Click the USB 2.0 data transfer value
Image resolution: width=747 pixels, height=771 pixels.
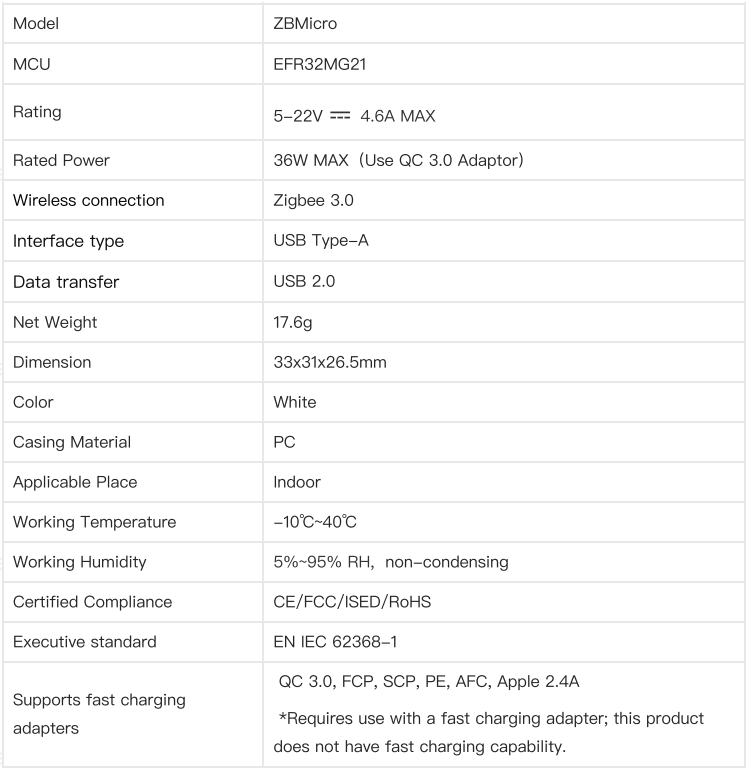pos(304,281)
